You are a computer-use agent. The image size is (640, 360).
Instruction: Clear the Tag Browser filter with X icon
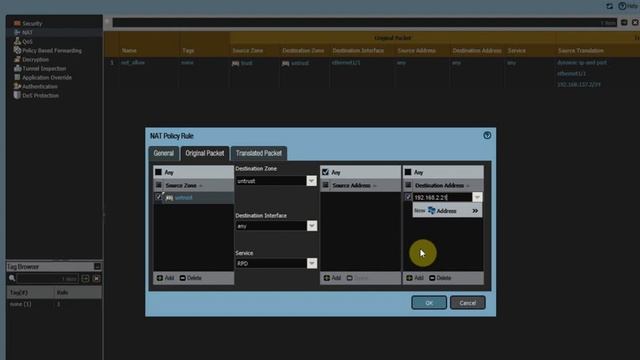pyautogui.click(x=96, y=278)
